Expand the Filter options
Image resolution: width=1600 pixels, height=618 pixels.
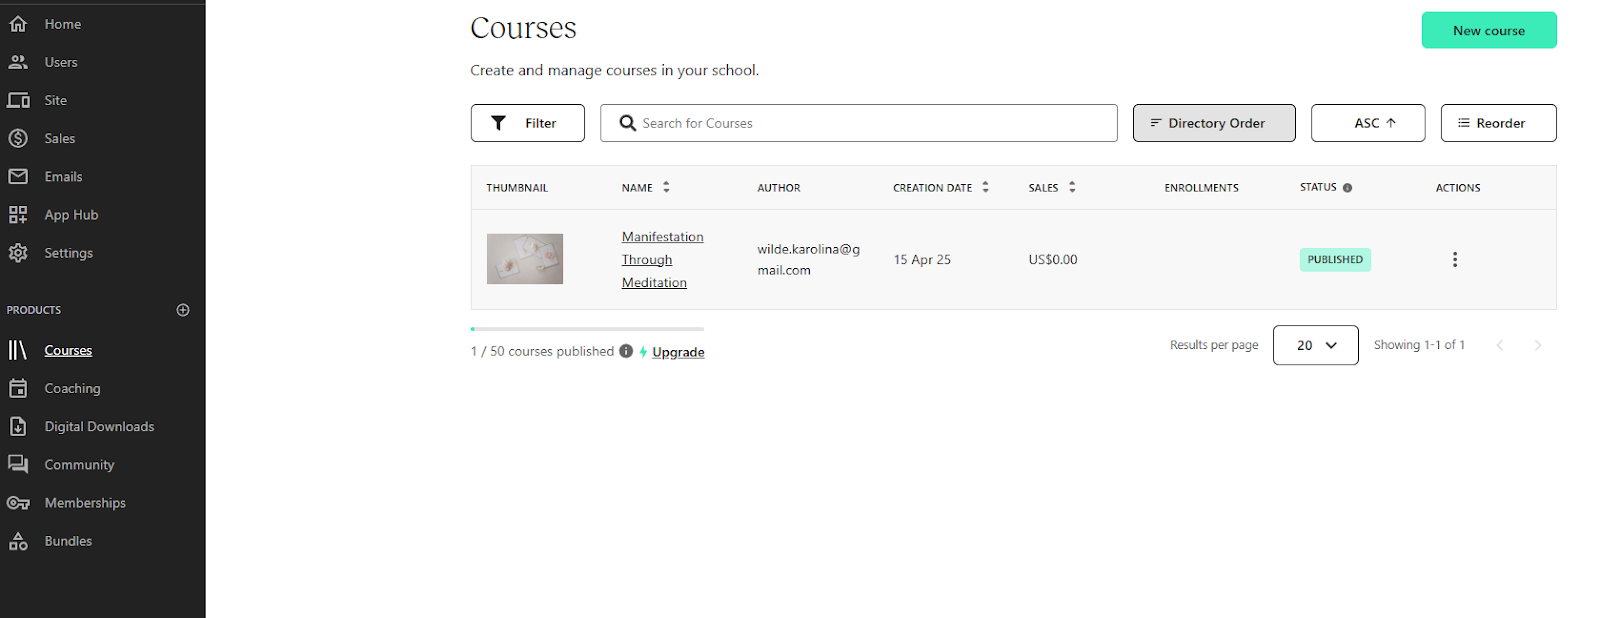tap(527, 123)
